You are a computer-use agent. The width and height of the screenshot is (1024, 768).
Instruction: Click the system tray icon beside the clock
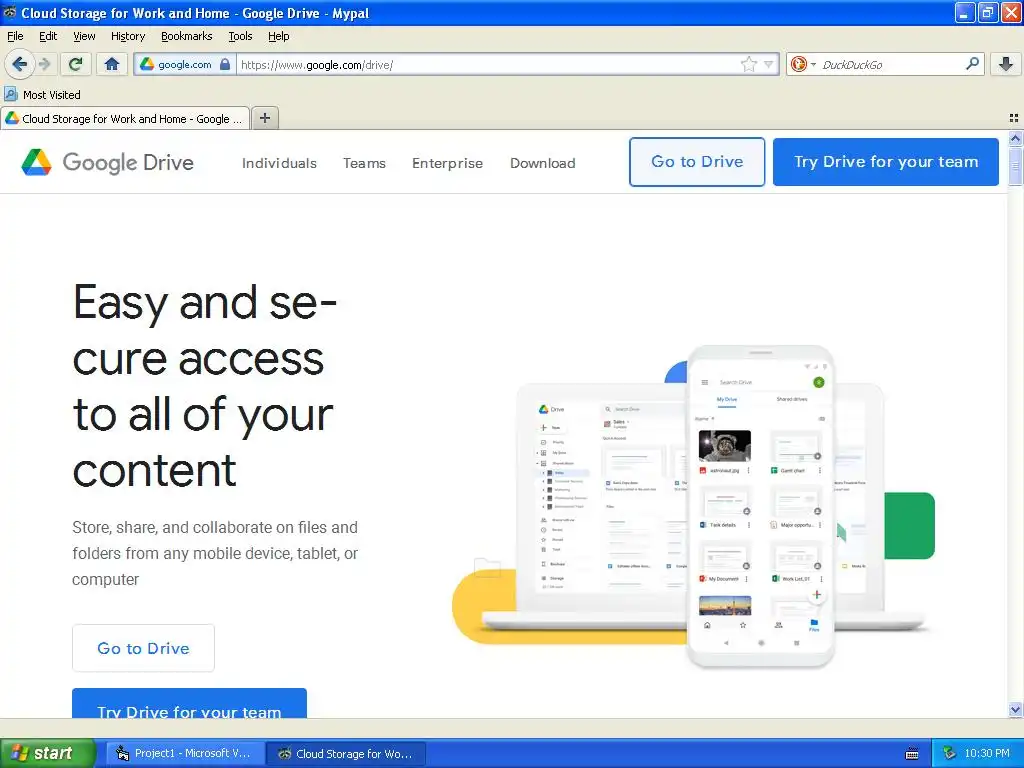click(949, 753)
